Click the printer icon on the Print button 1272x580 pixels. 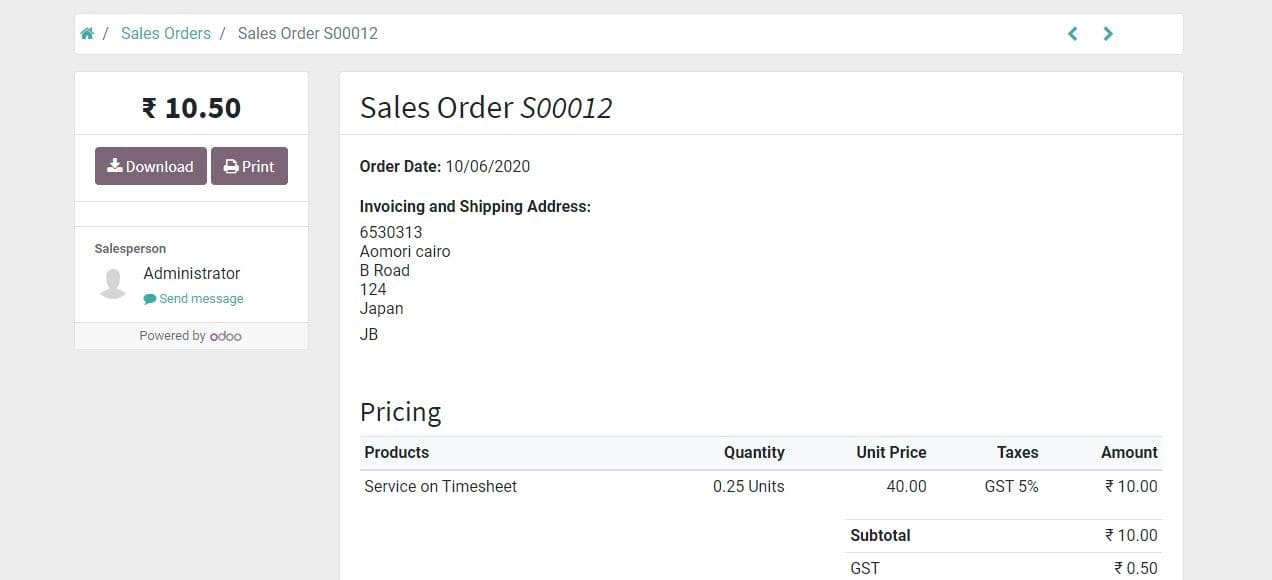tap(229, 166)
